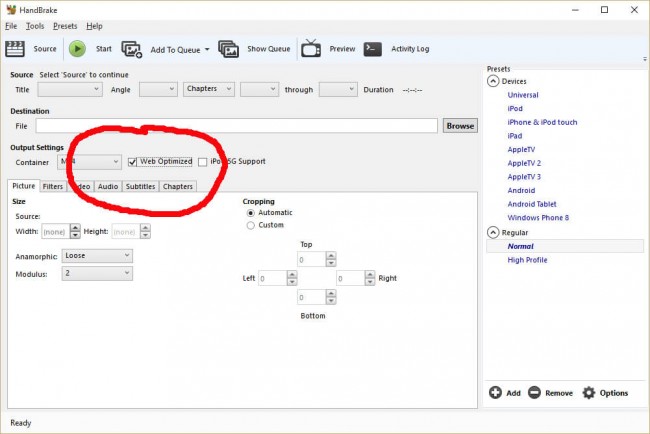The image size is (650, 434).
Task: Switch to the Audio tab
Action: 108,187
